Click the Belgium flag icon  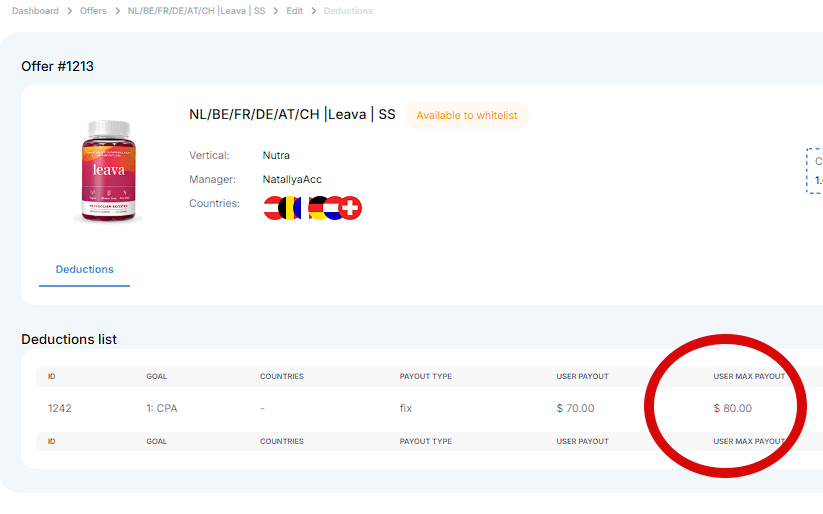tap(290, 208)
